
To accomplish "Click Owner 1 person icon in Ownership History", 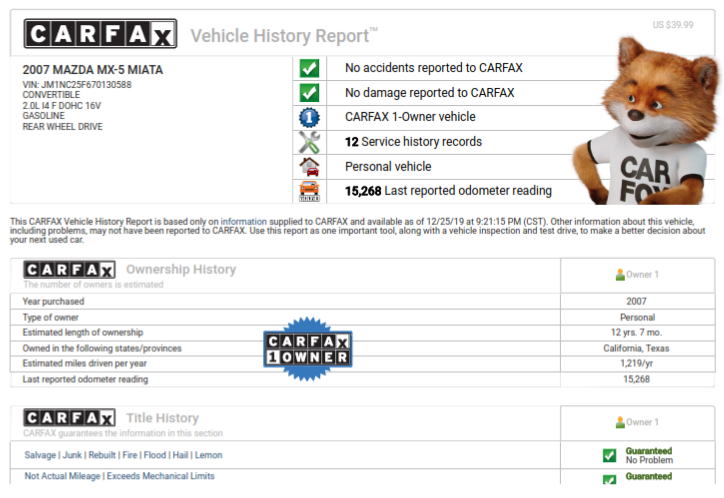I will tap(620, 275).
